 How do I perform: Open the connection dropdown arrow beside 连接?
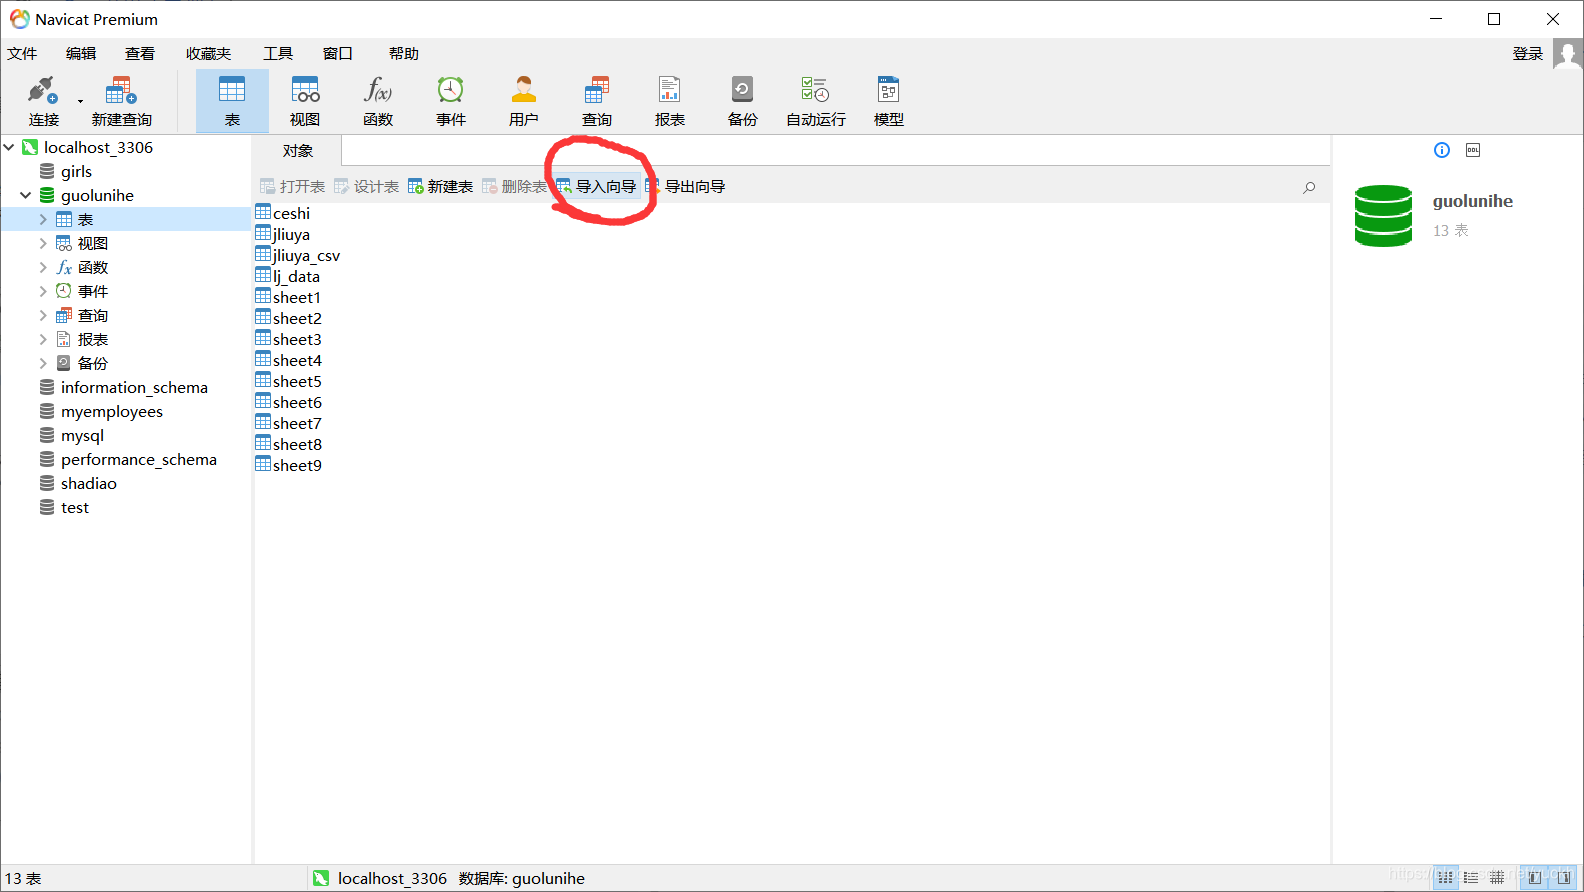point(80,101)
